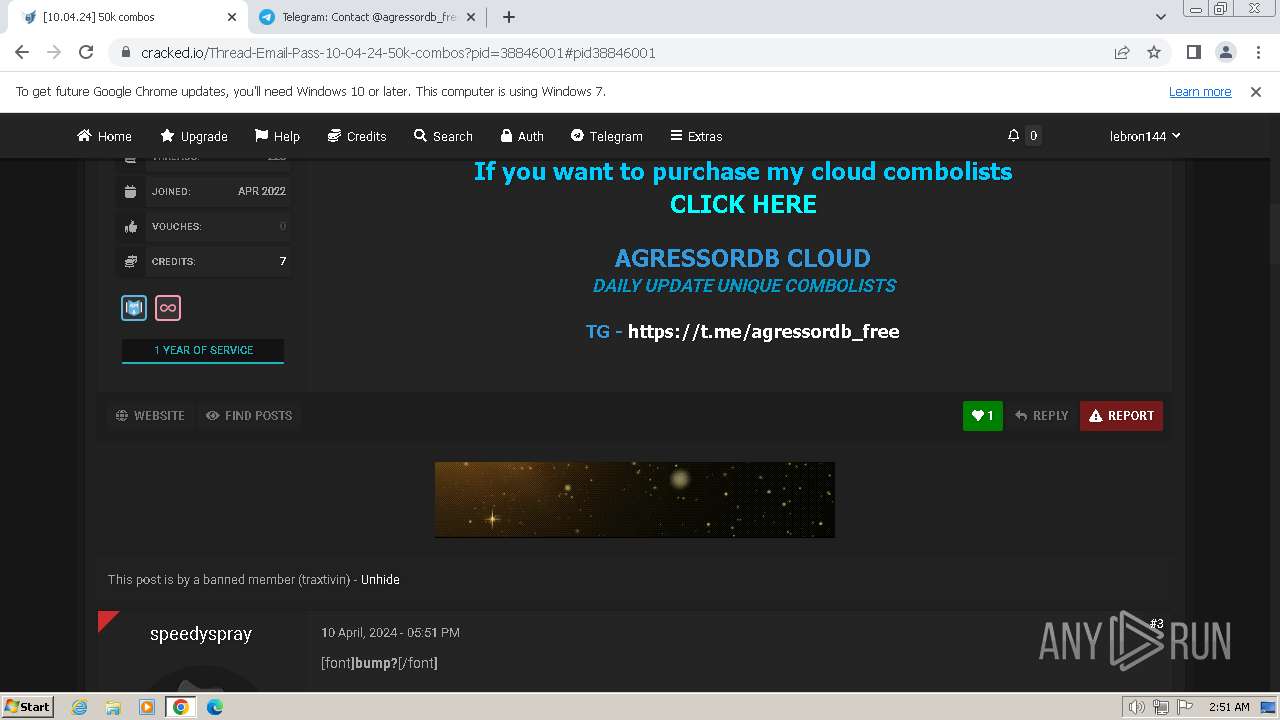This screenshot has width=1280, height=720.
Task: Open the Chrome side panel
Action: pyautogui.click(x=1193, y=52)
